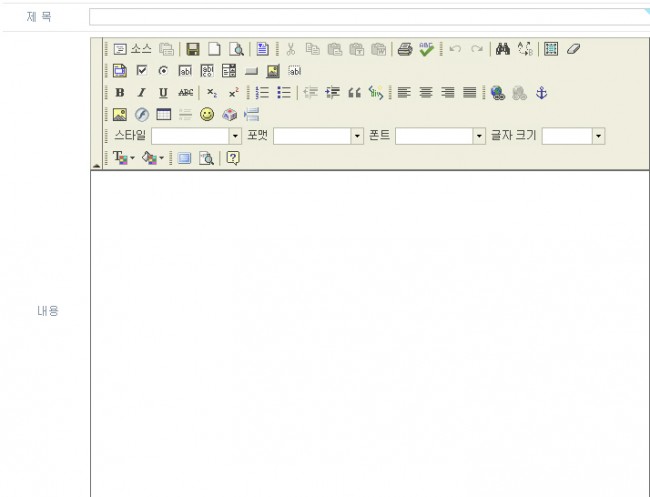Image resolution: width=650 pixels, height=497 pixels.
Task: Center align text
Action: coord(426,92)
